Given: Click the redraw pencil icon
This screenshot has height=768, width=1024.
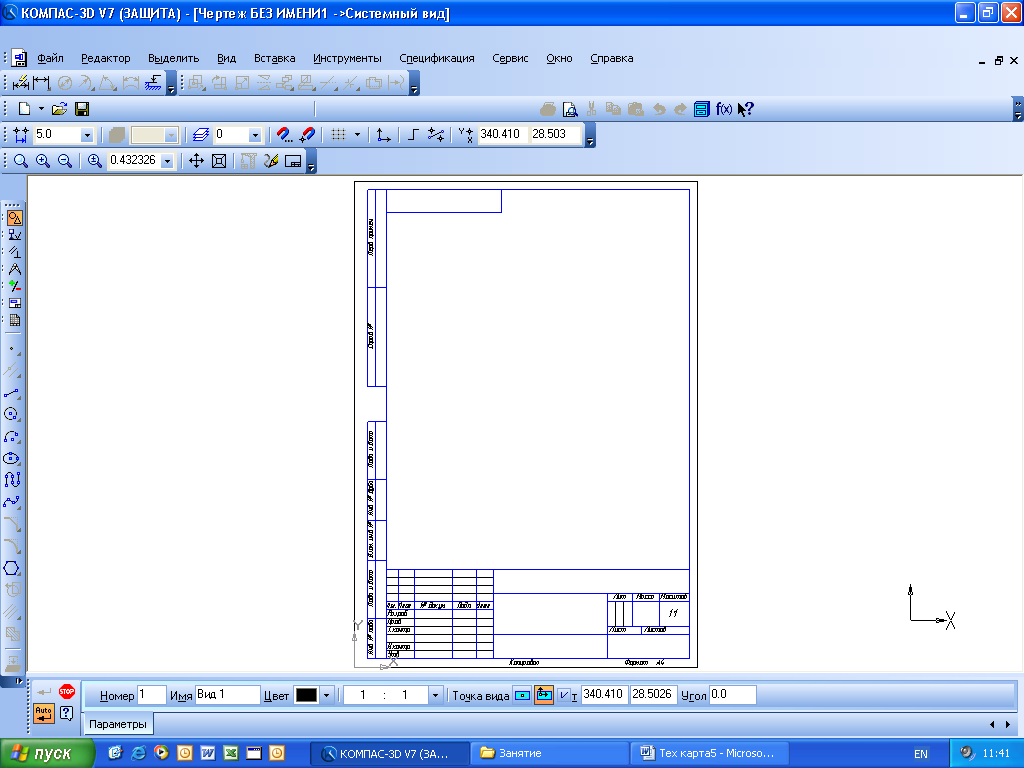Looking at the screenshot, I should tap(271, 161).
